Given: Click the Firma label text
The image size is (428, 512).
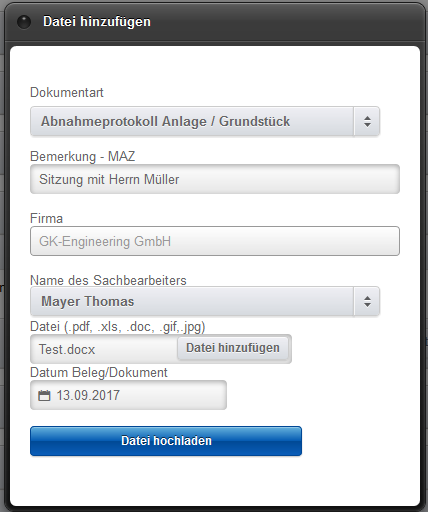Looking at the screenshot, I should pos(46,219).
